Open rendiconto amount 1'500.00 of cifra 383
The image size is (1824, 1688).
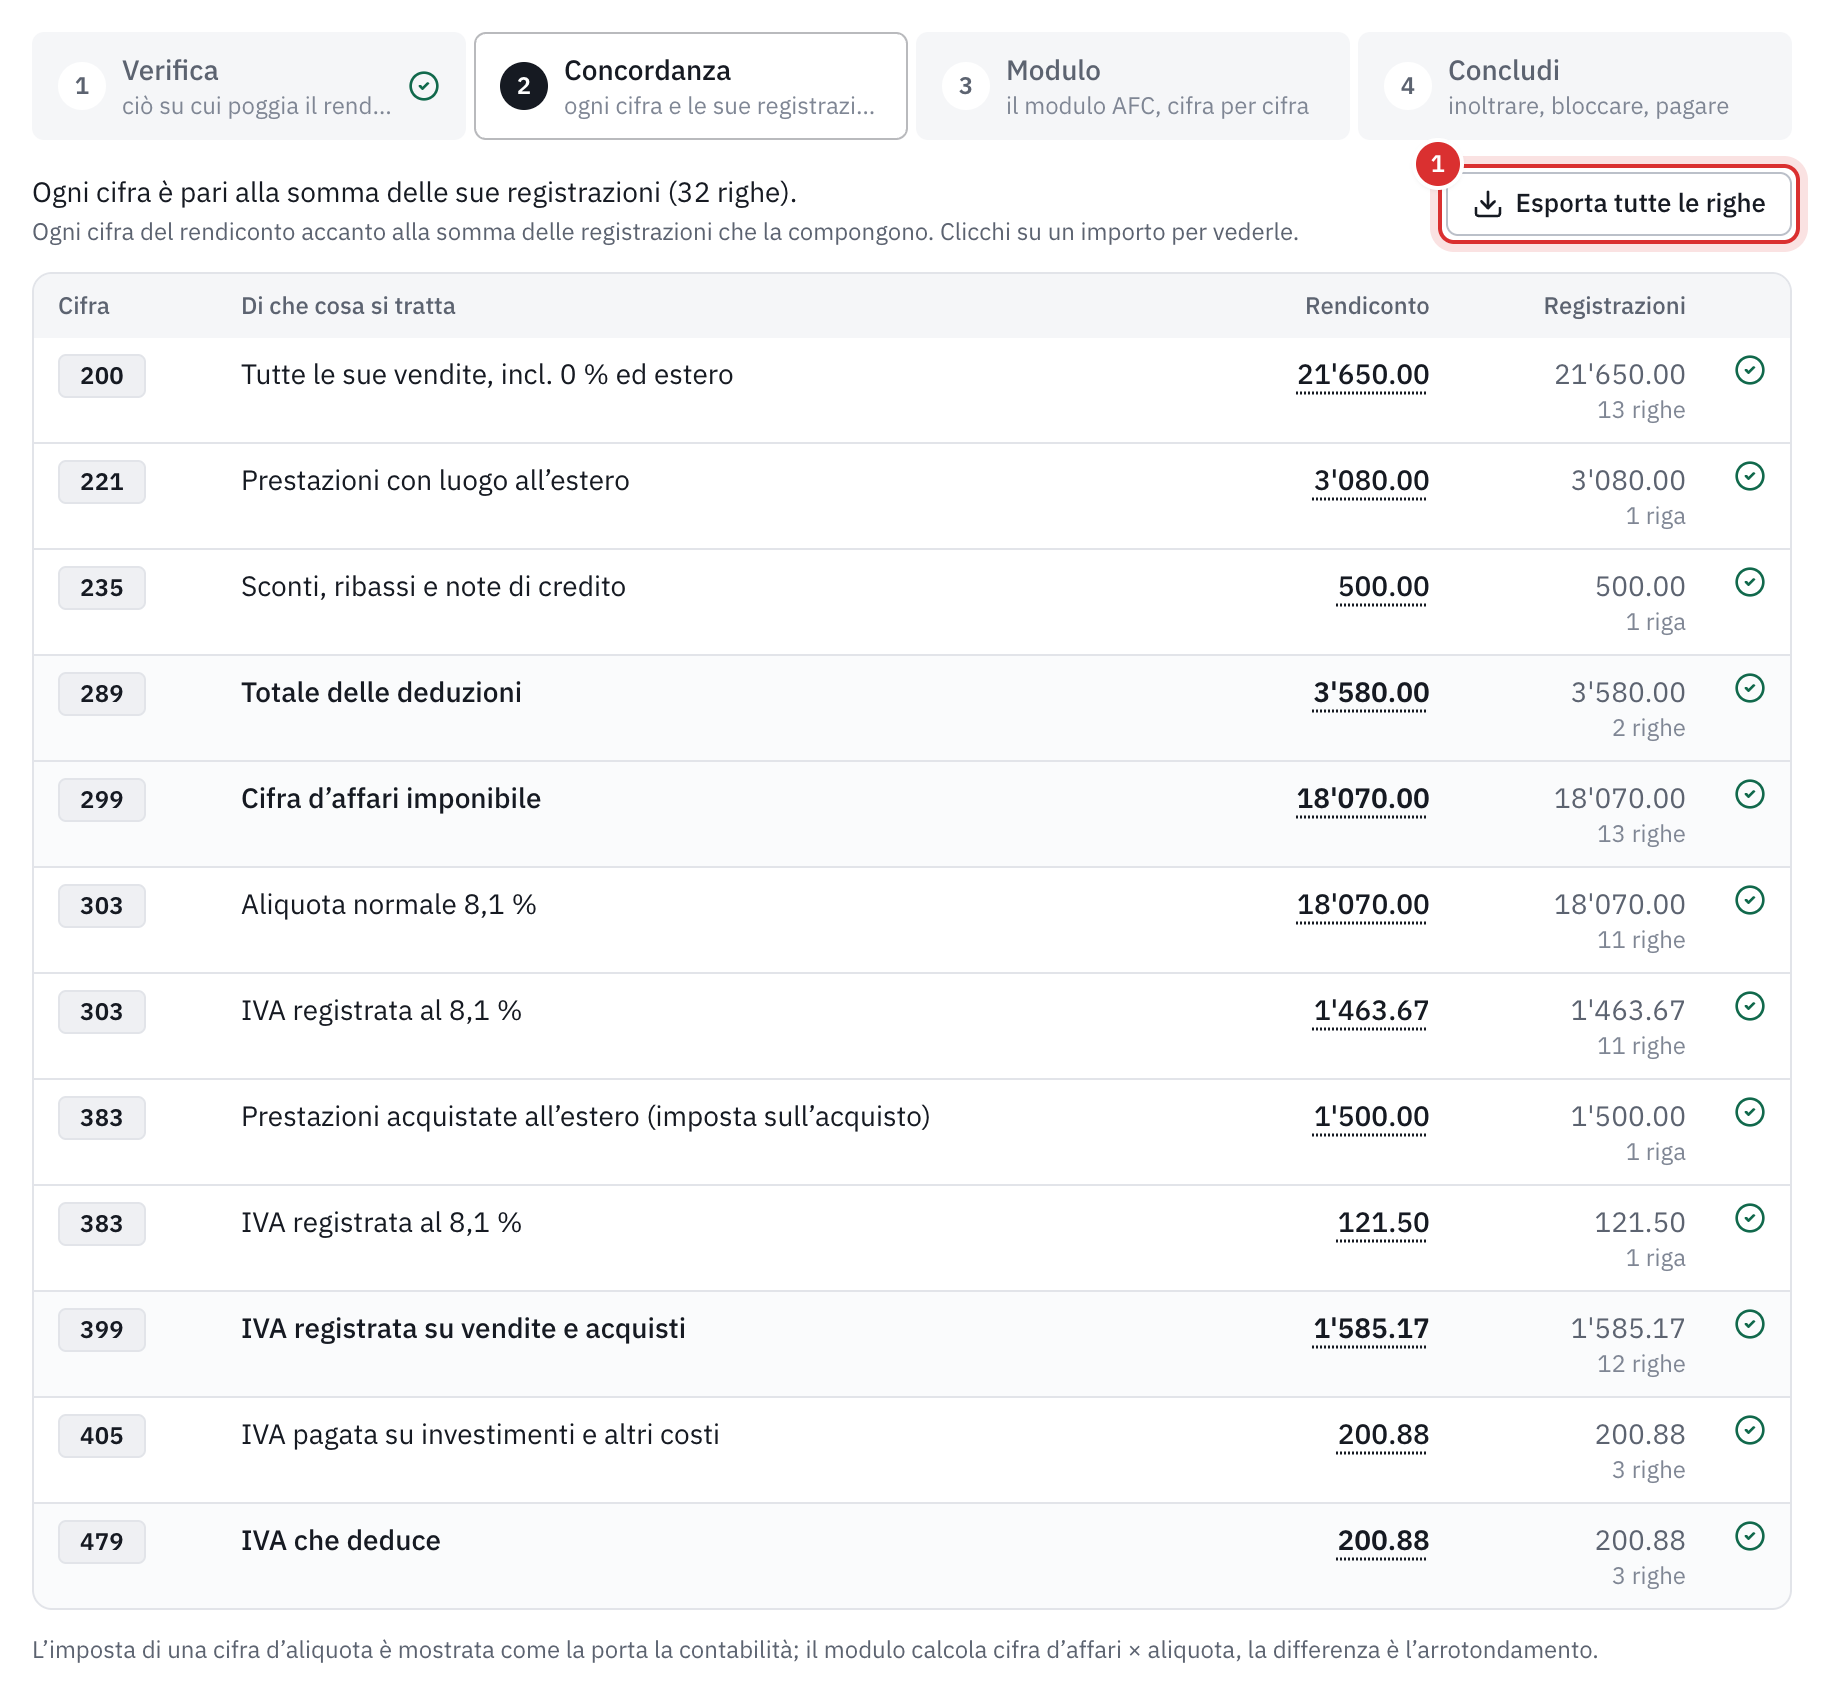(1371, 1117)
